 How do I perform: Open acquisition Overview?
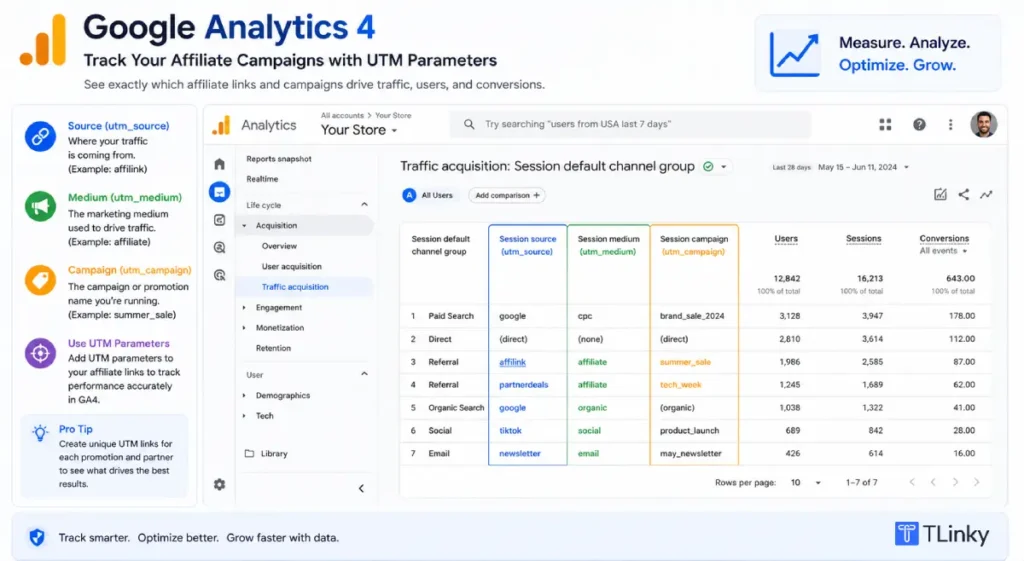279,246
